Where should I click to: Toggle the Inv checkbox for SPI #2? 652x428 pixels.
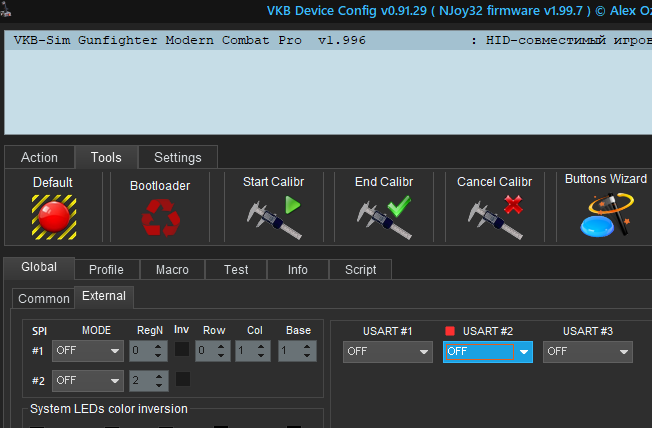point(182,379)
